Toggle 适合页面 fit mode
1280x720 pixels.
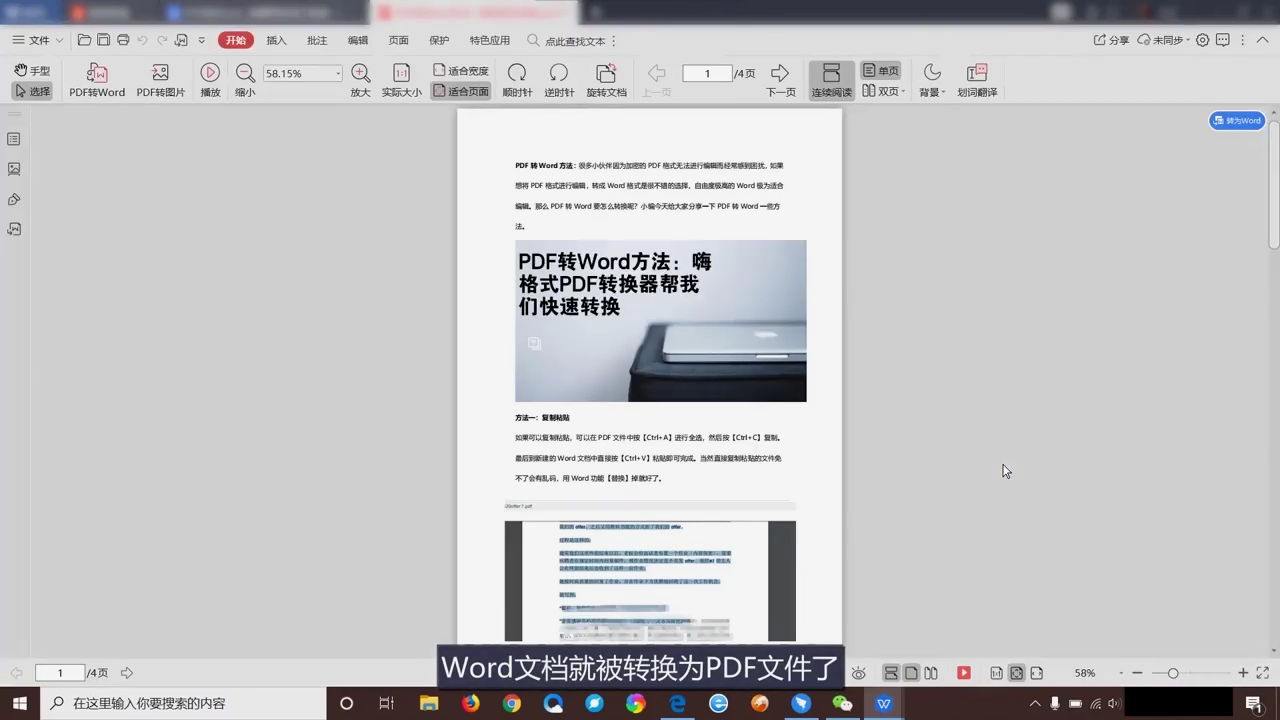(460, 91)
